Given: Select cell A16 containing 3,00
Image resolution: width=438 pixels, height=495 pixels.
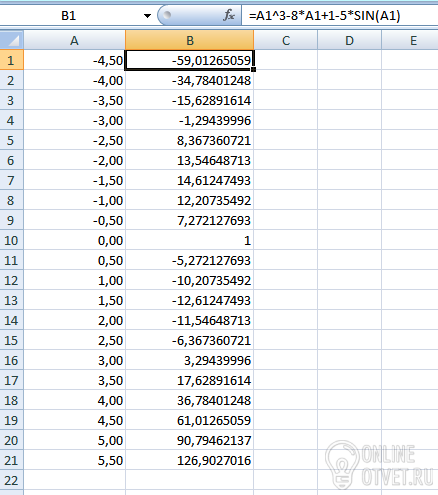Looking at the screenshot, I should pos(74,360).
